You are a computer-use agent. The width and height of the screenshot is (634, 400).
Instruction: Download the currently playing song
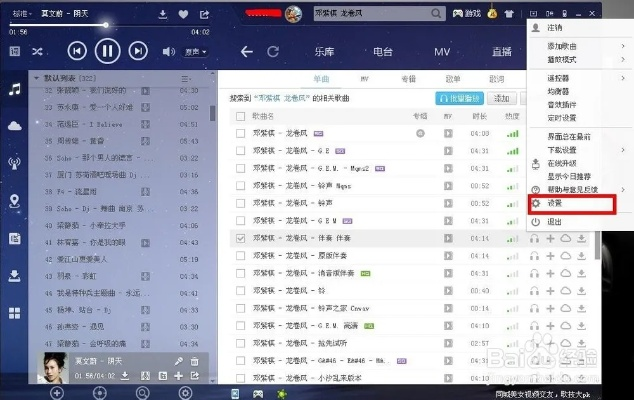click(162, 15)
